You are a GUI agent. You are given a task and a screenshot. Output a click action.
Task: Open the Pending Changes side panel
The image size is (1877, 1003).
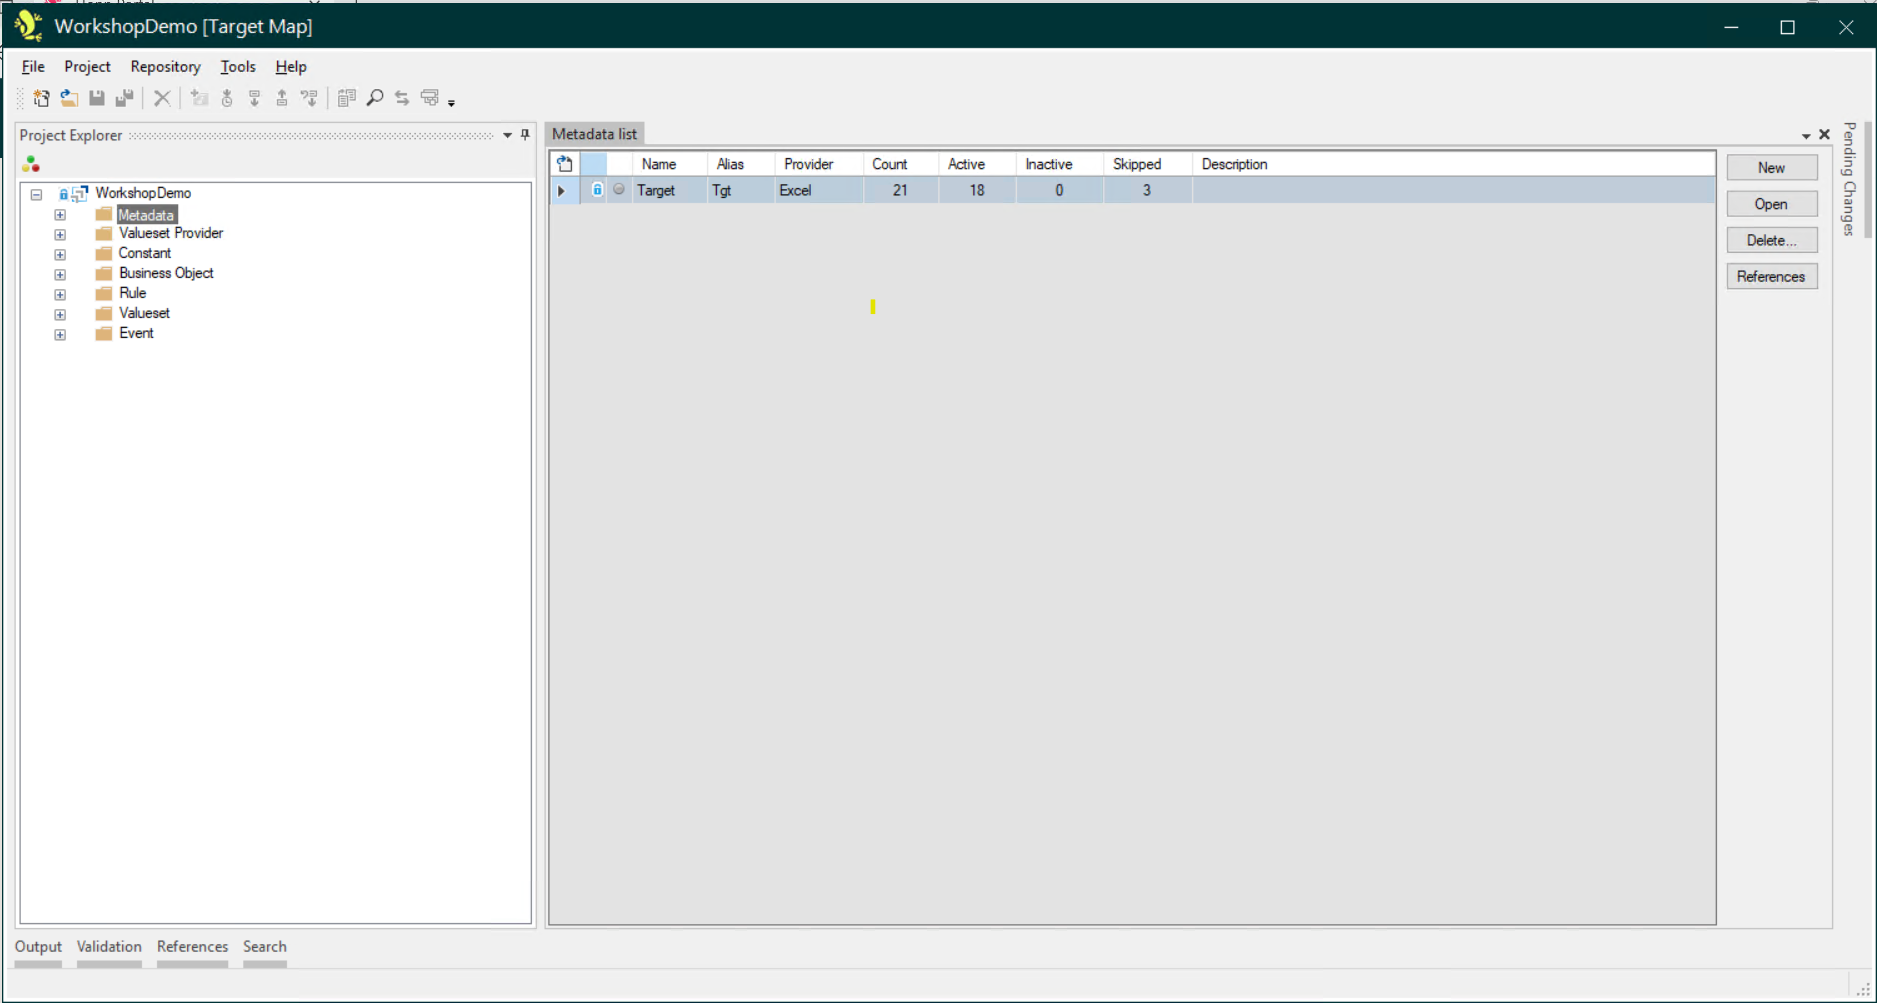click(1849, 180)
